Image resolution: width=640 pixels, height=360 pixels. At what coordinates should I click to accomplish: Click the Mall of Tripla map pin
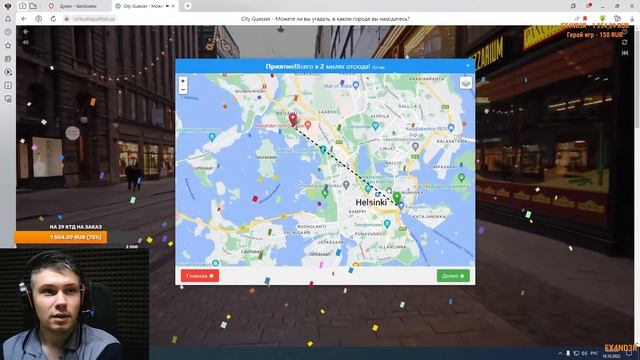pyautogui.click(x=356, y=85)
